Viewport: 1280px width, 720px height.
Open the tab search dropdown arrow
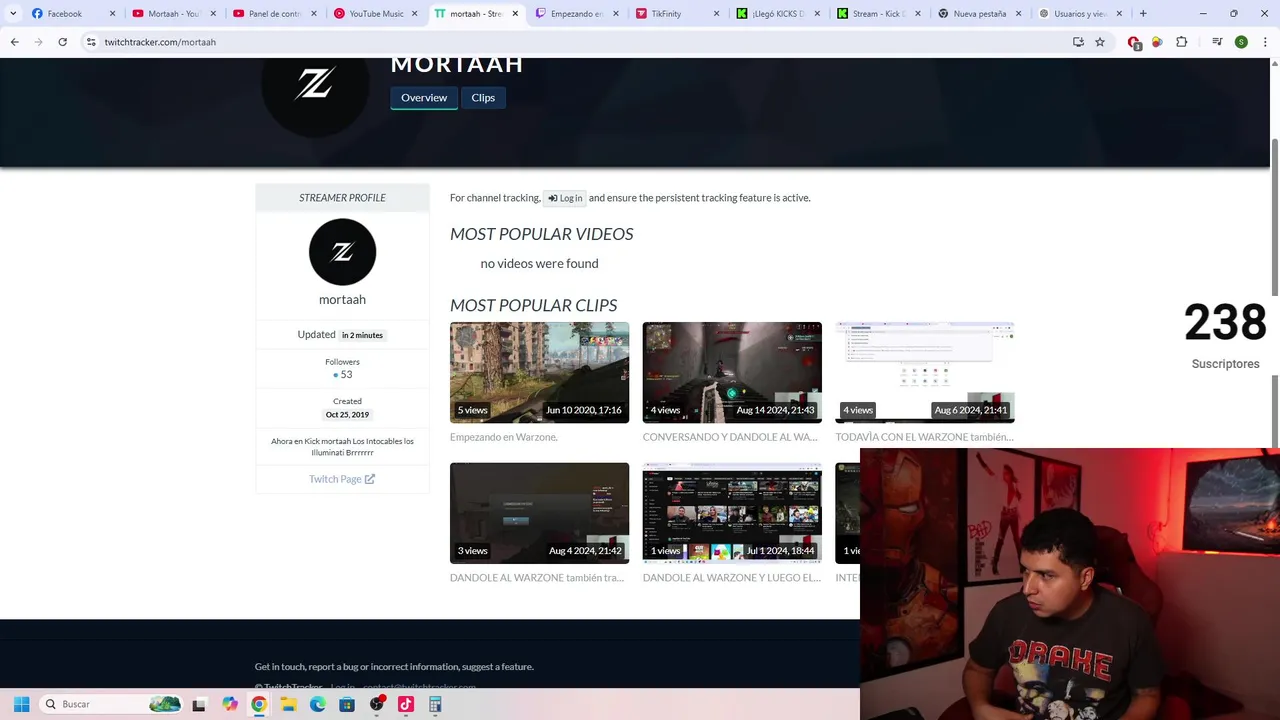(x=13, y=14)
